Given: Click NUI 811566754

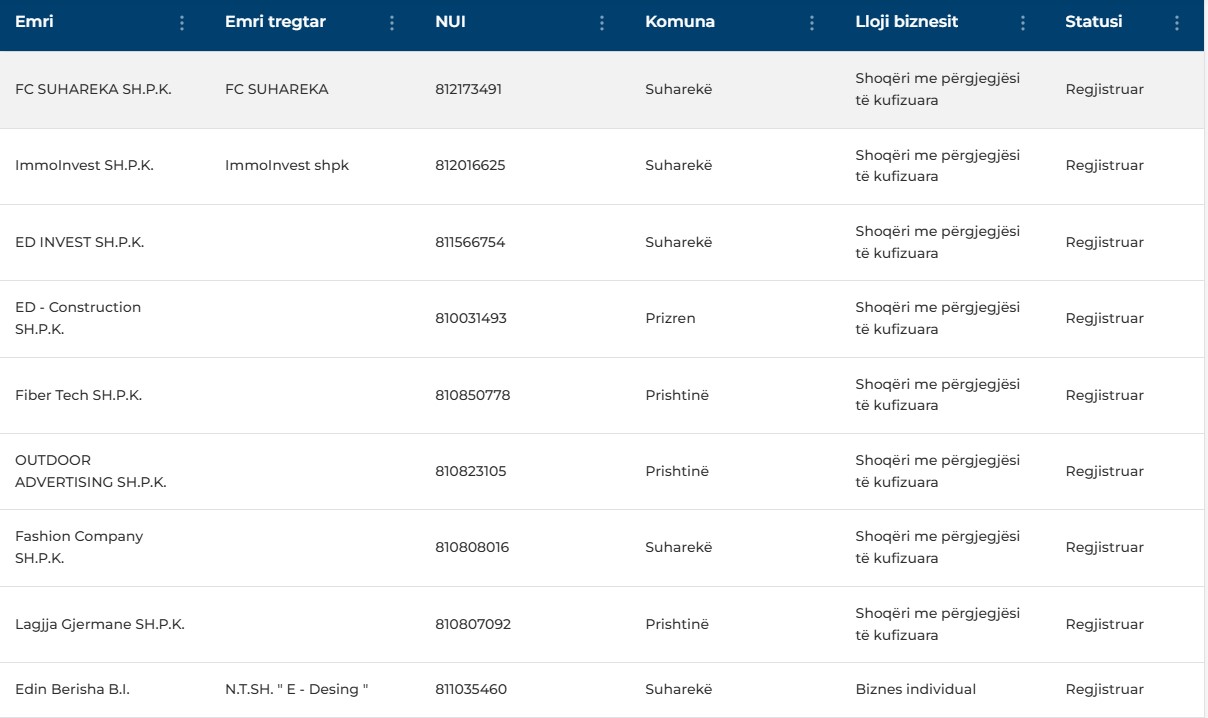Looking at the screenshot, I should [470, 242].
